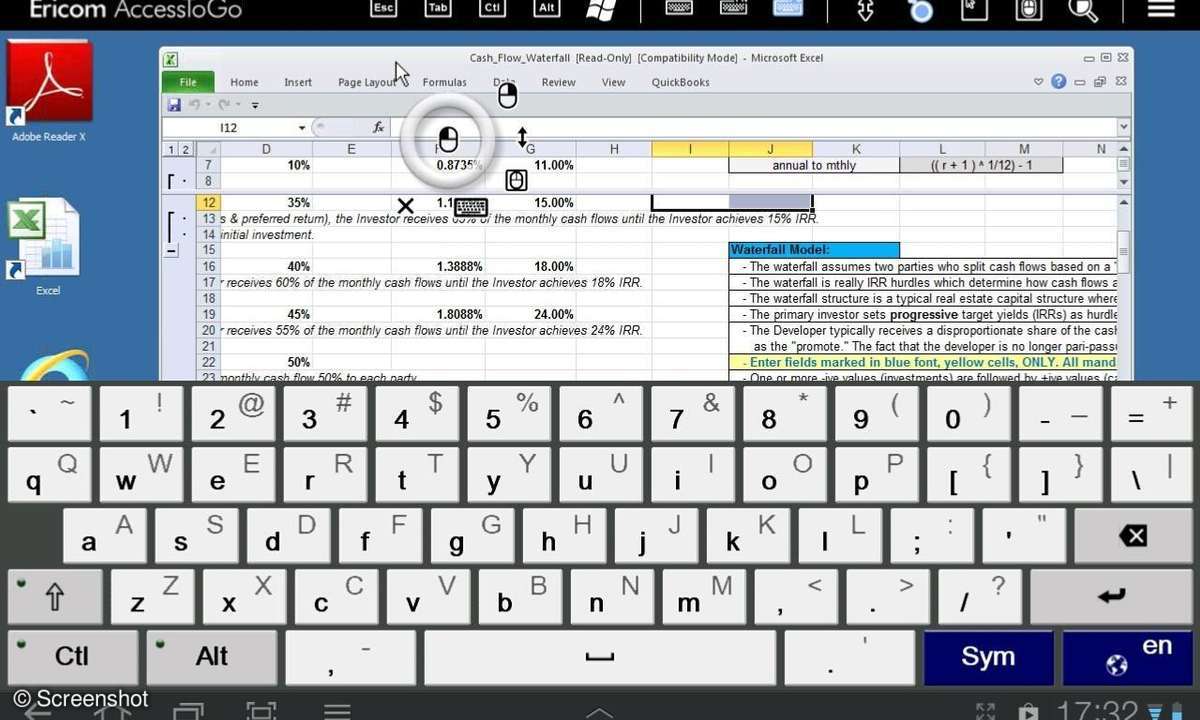Click cell showing 18.00%
1200x720 pixels.
click(x=554, y=266)
